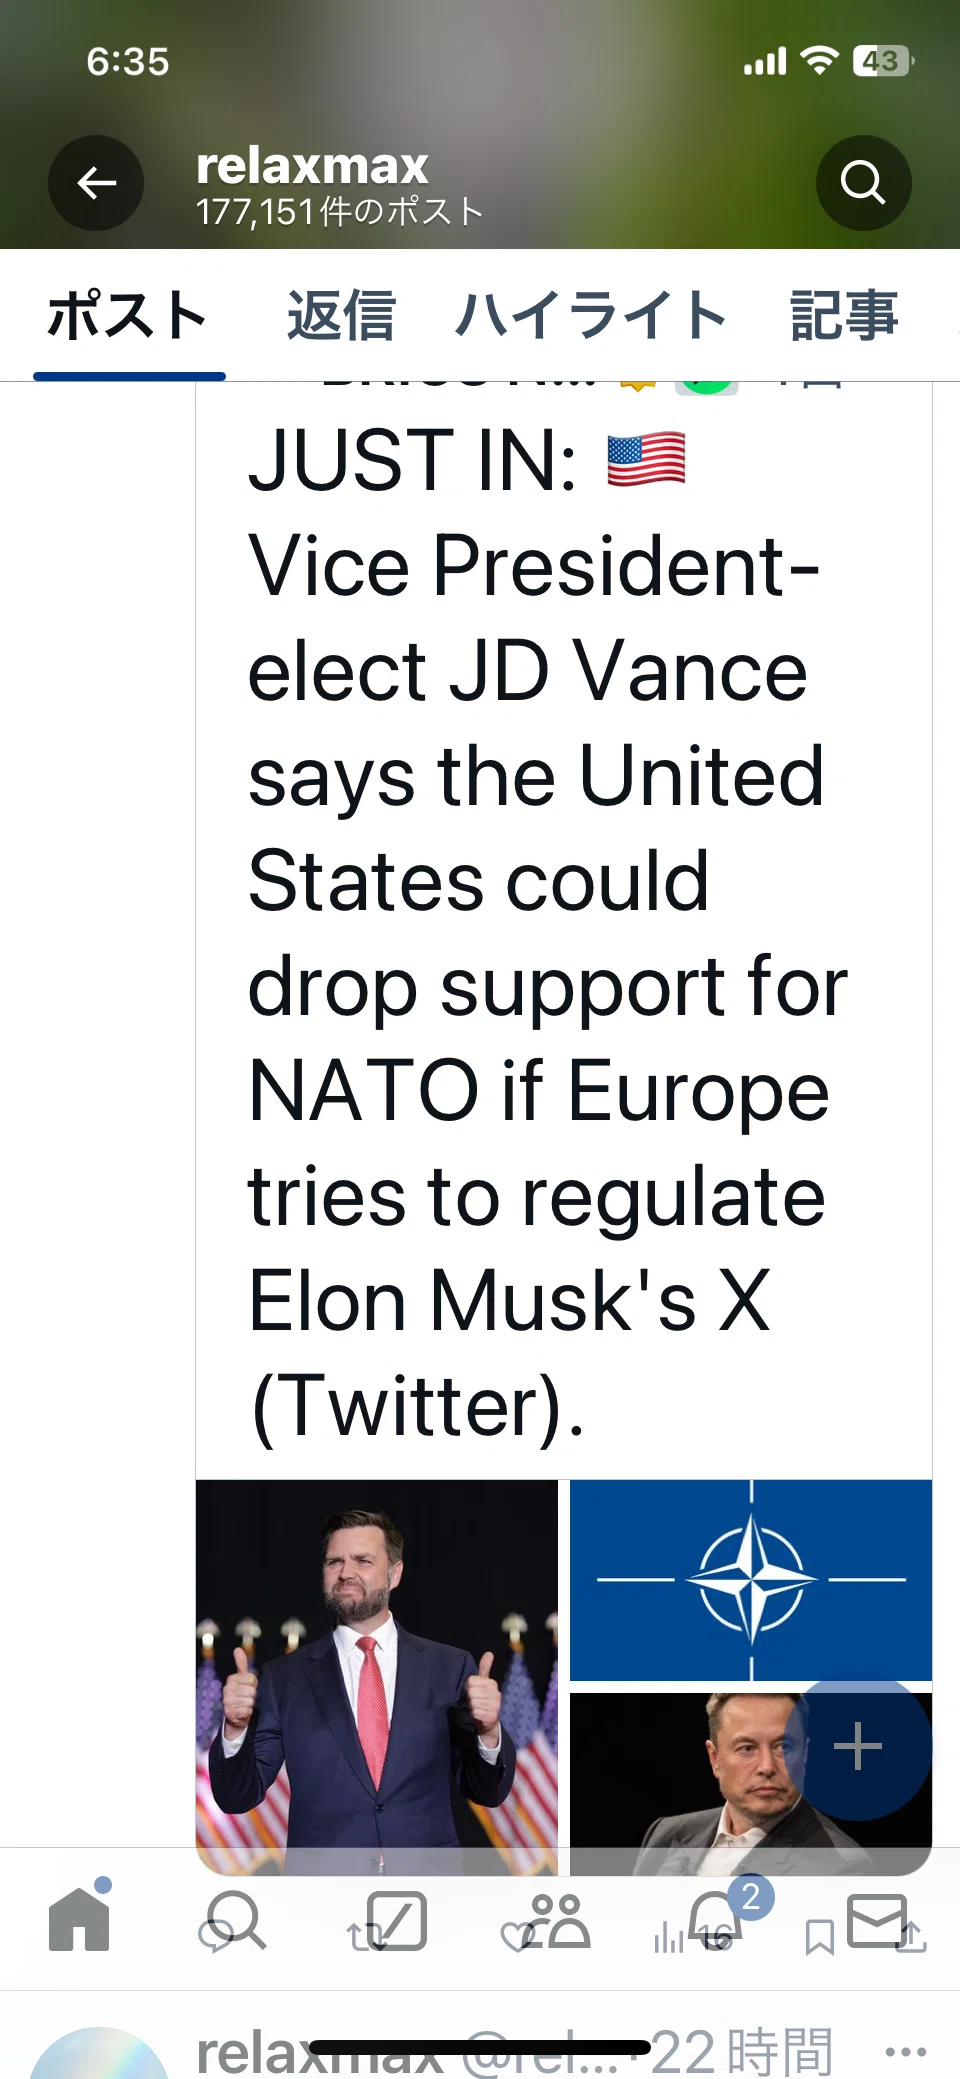Open Grok in the bottom bar

coord(396,1920)
